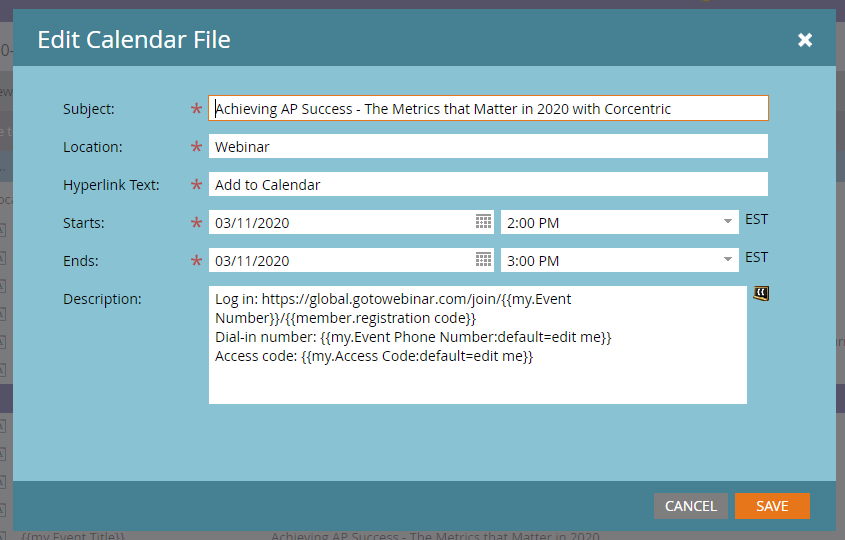This screenshot has width=845, height=540.
Task: Focus the Subject text field
Action: click(488, 108)
